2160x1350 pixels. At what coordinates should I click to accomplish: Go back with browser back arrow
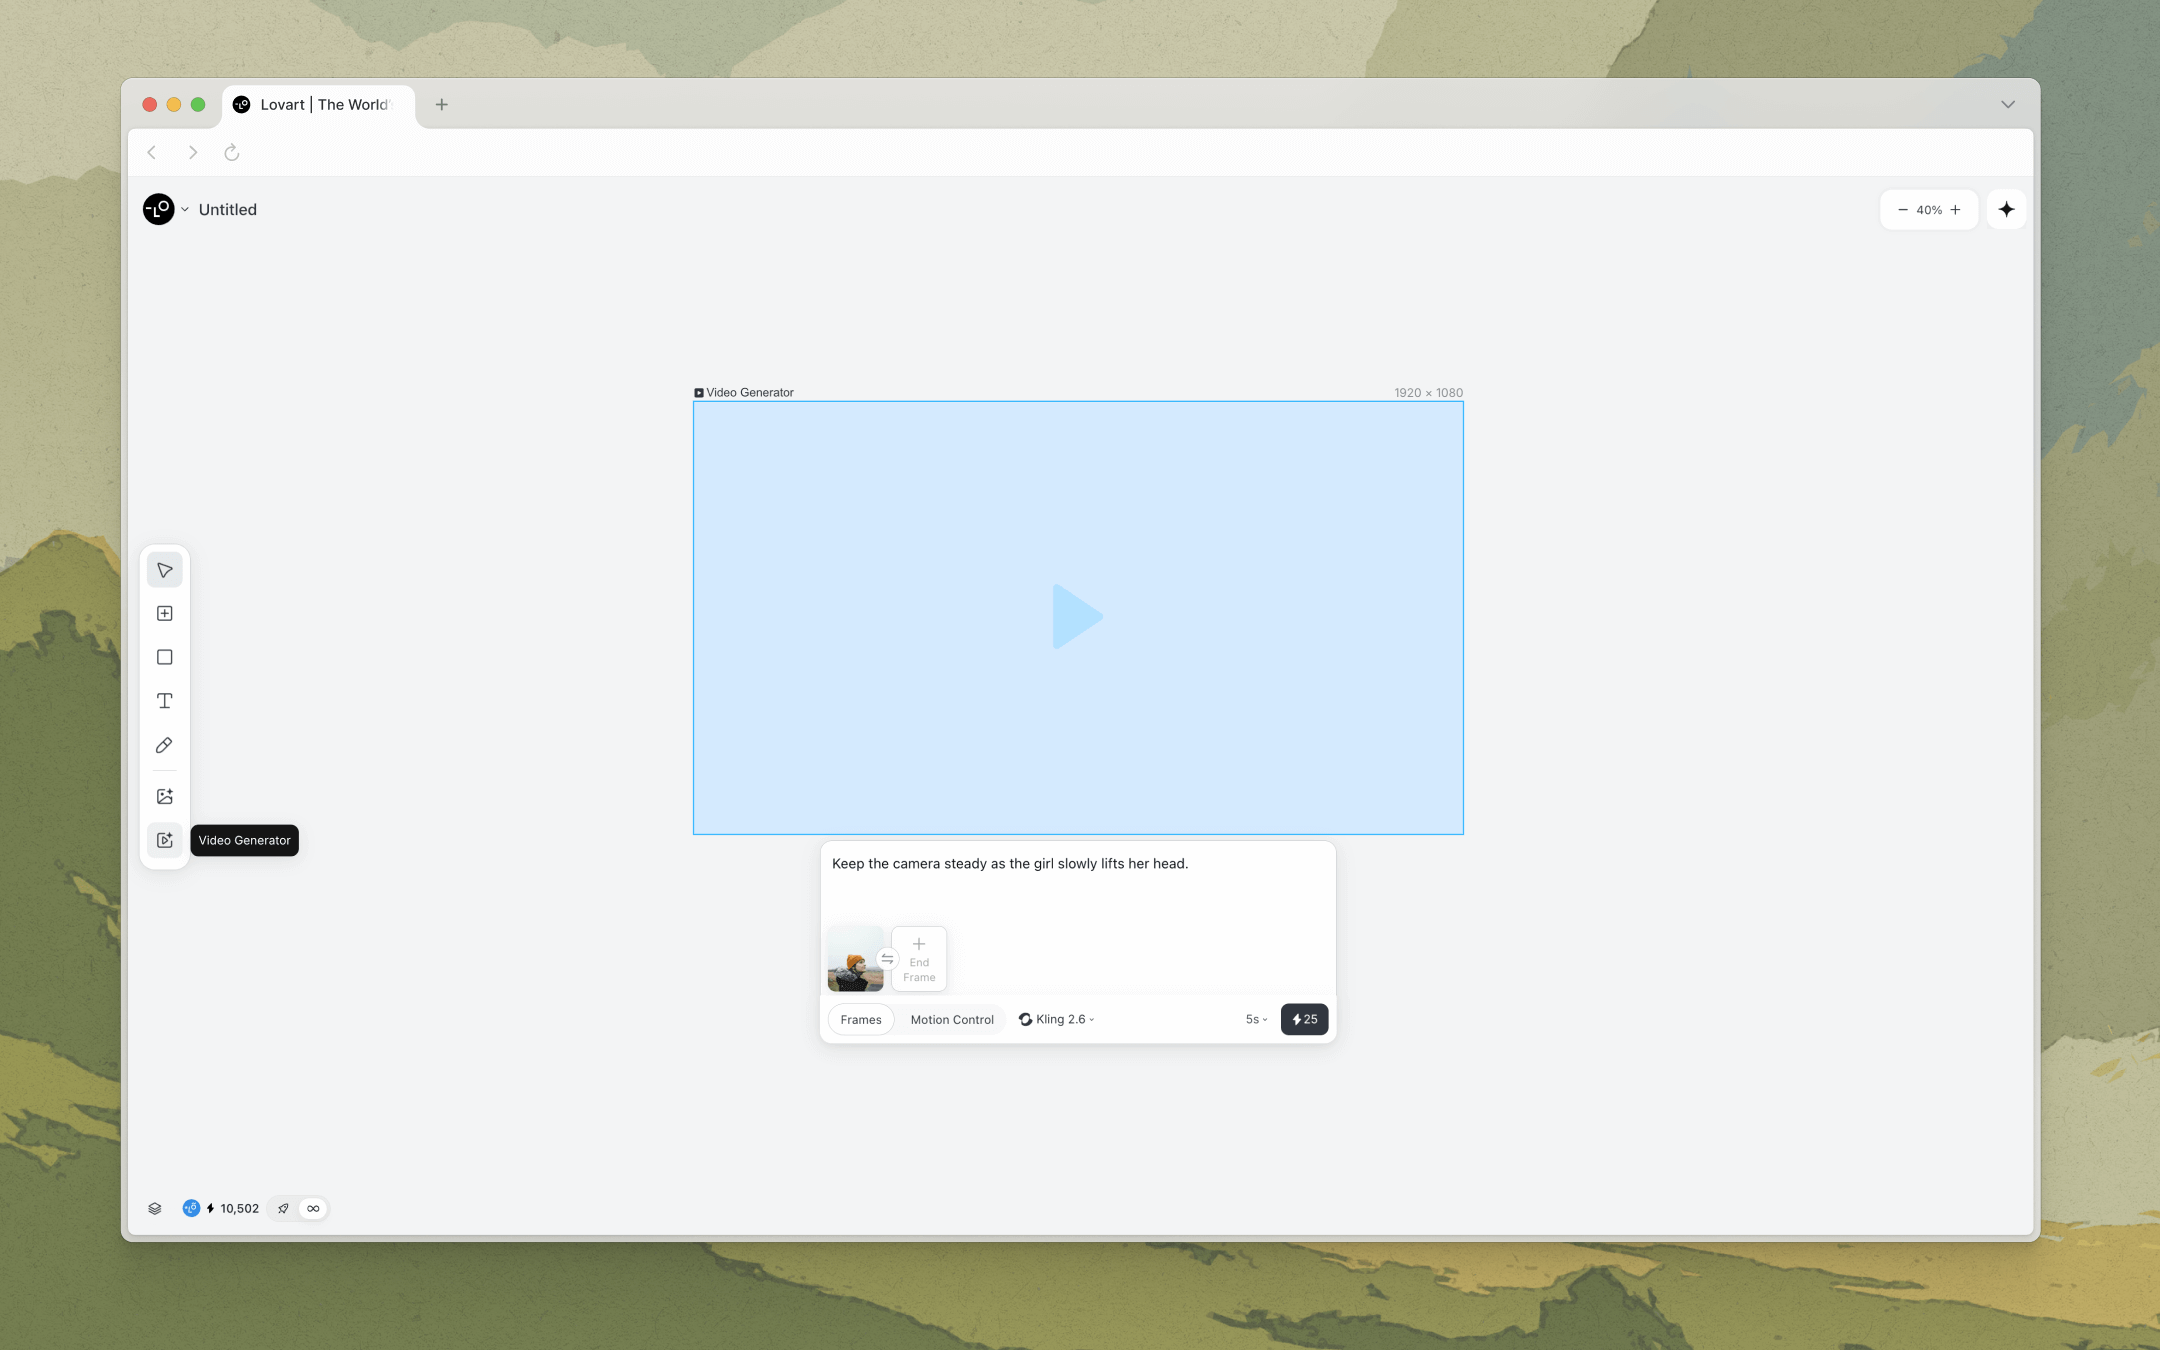152,152
